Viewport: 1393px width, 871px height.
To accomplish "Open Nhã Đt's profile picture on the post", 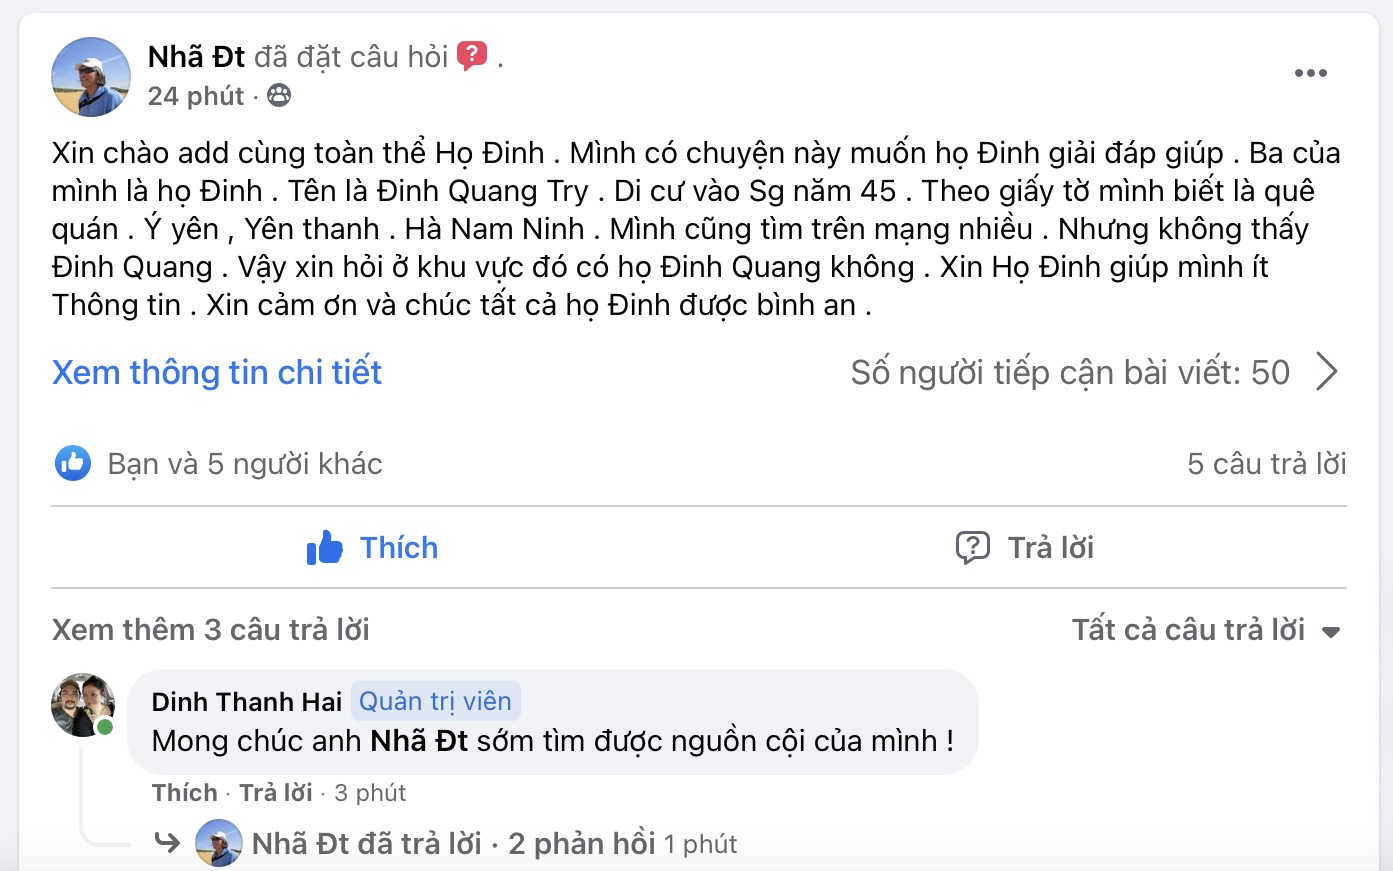I will pyautogui.click(x=91, y=77).
